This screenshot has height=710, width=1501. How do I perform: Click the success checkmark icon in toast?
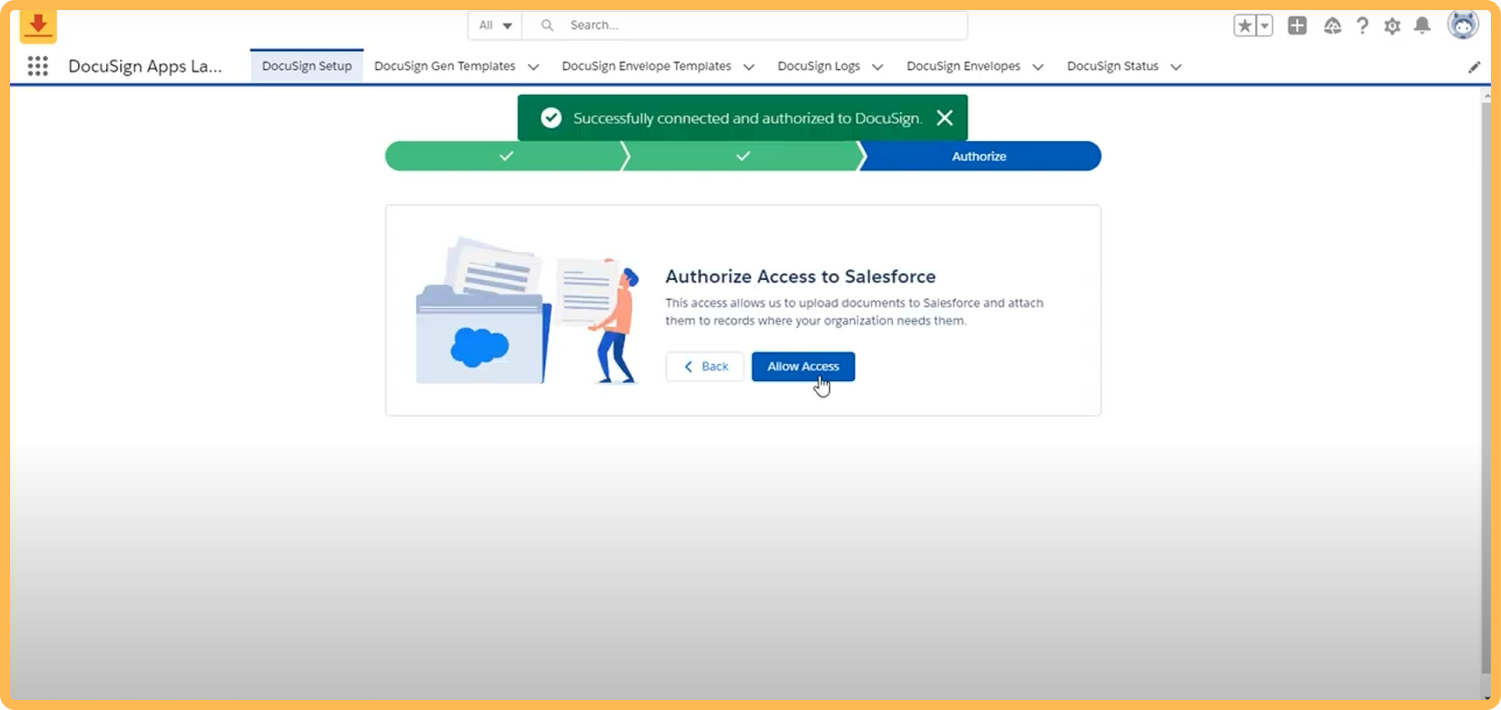point(551,118)
